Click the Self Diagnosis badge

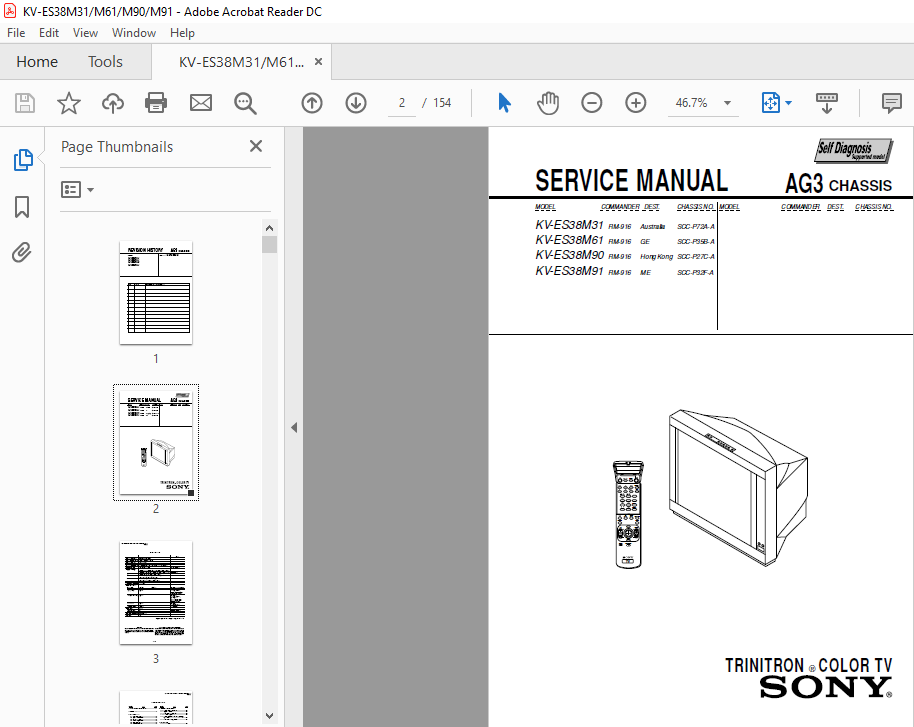pyautogui.click(x=853, y=150)
